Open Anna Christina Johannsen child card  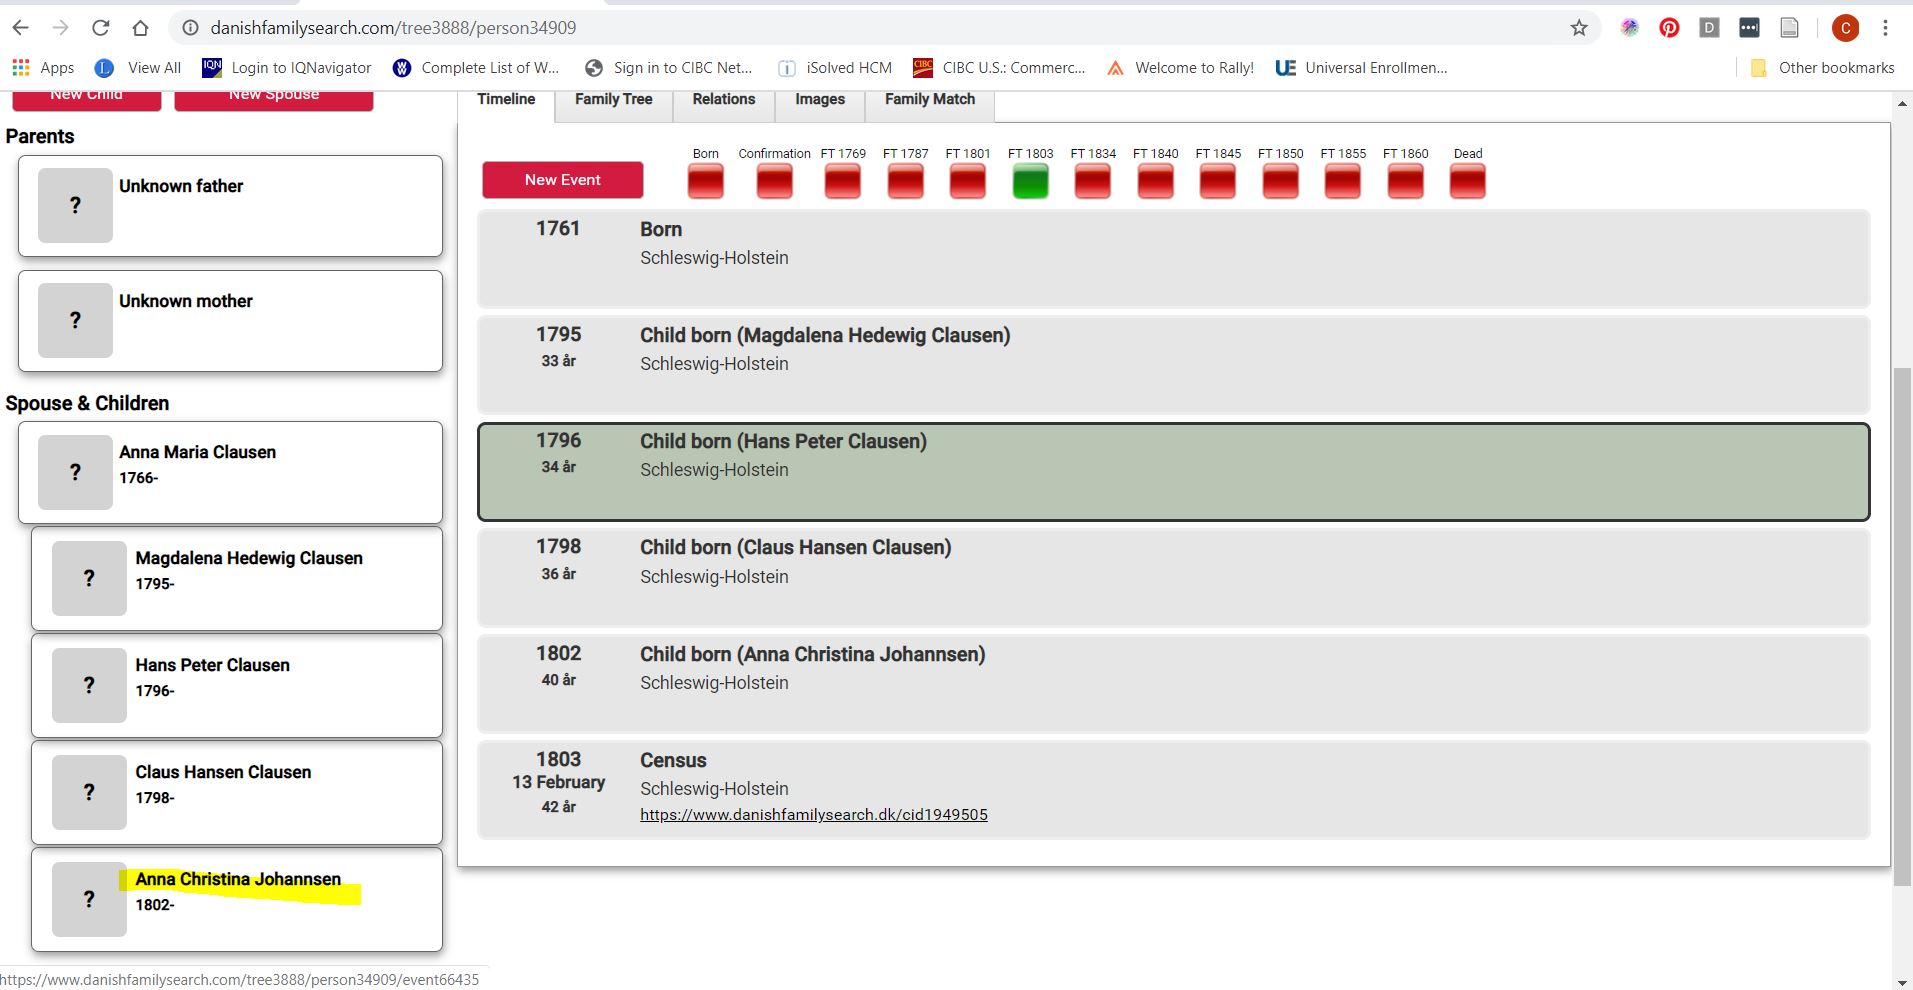coord(237,899)
